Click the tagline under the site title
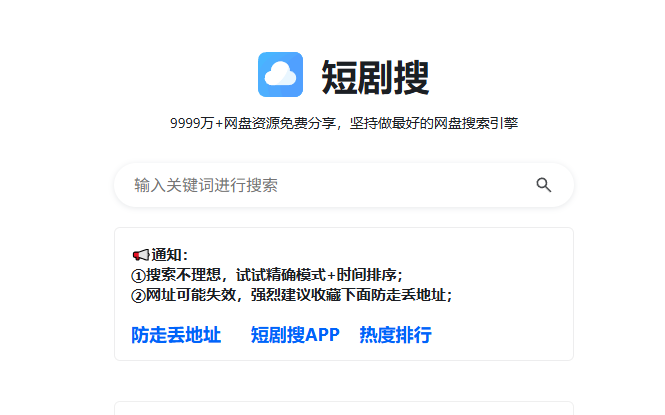 343,124
